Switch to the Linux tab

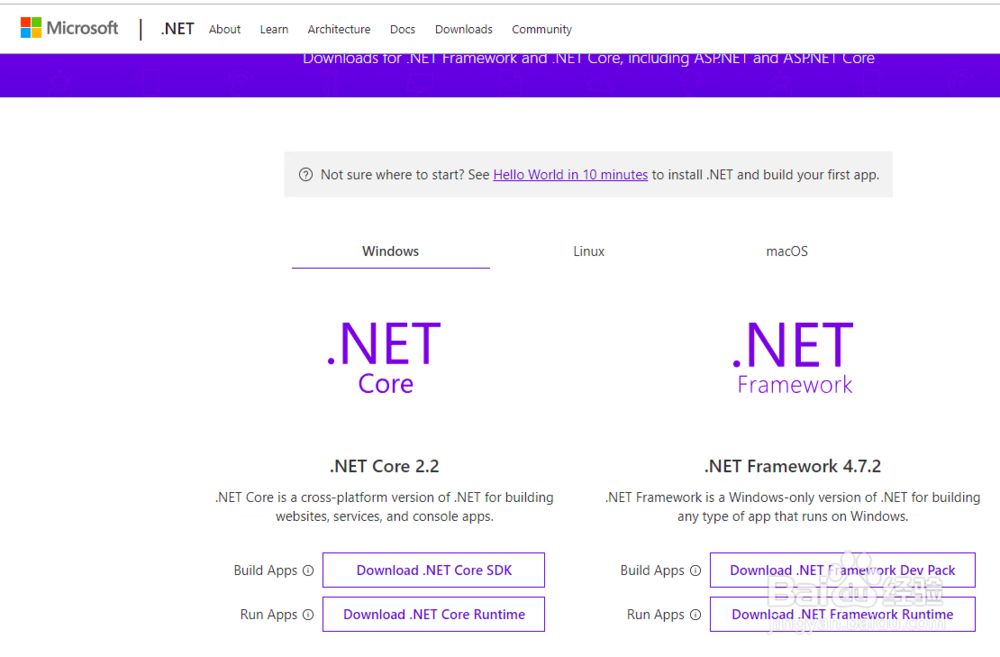pyautogui.click(x=588, y=251)
